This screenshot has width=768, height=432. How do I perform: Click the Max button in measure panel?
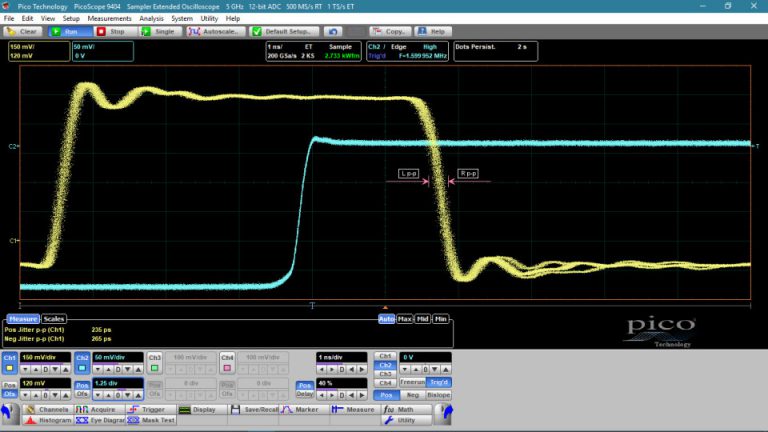click(x=405, y=319)
